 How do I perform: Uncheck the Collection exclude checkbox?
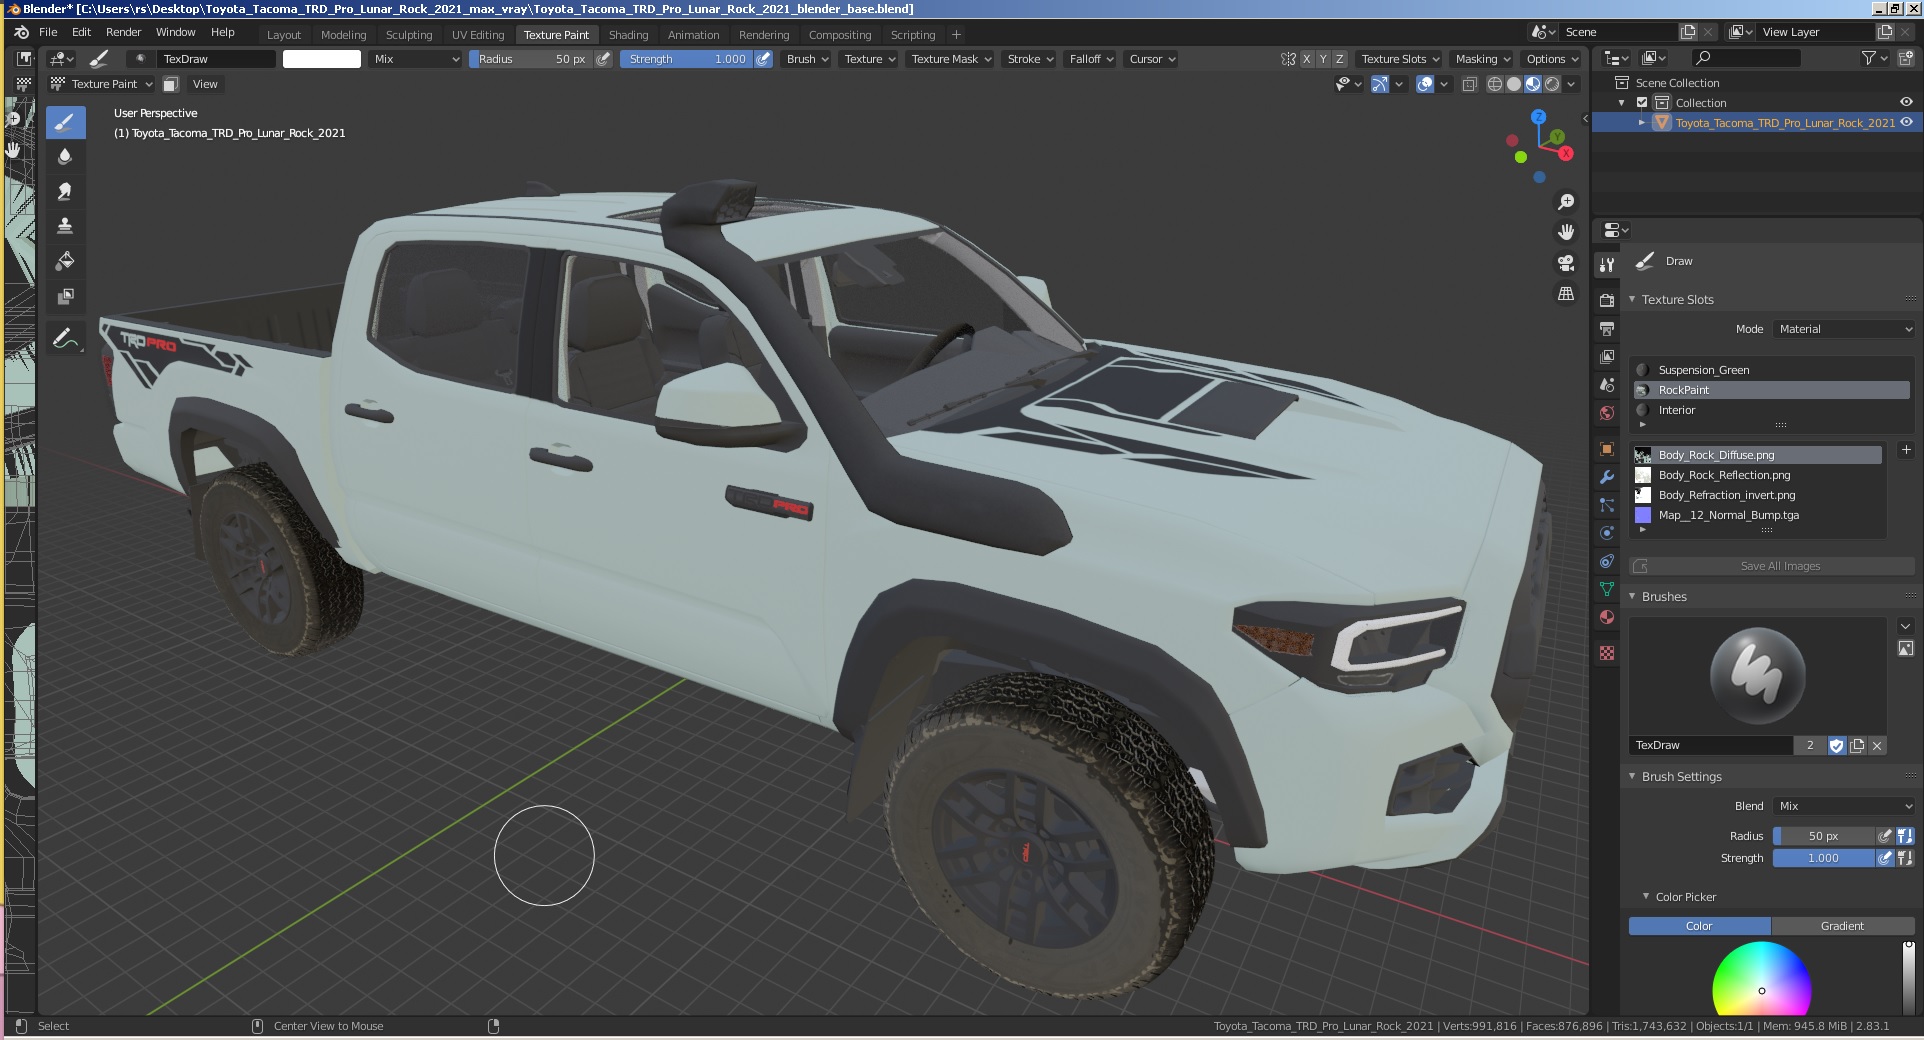coord(1642,103)
